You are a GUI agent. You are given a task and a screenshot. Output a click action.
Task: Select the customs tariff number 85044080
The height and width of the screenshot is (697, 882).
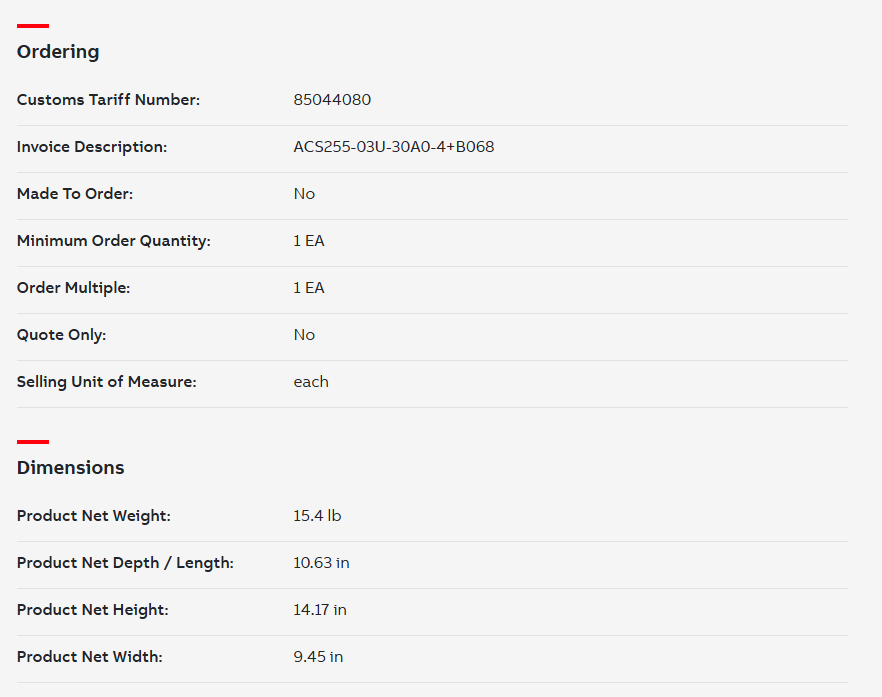point(332,100)
